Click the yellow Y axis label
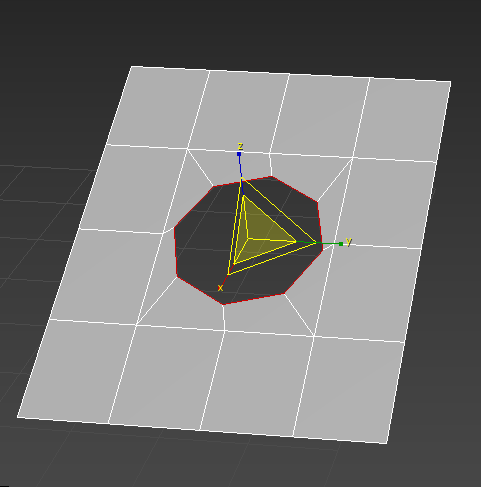Screen dimensions: 481x487 click(349, 241)
